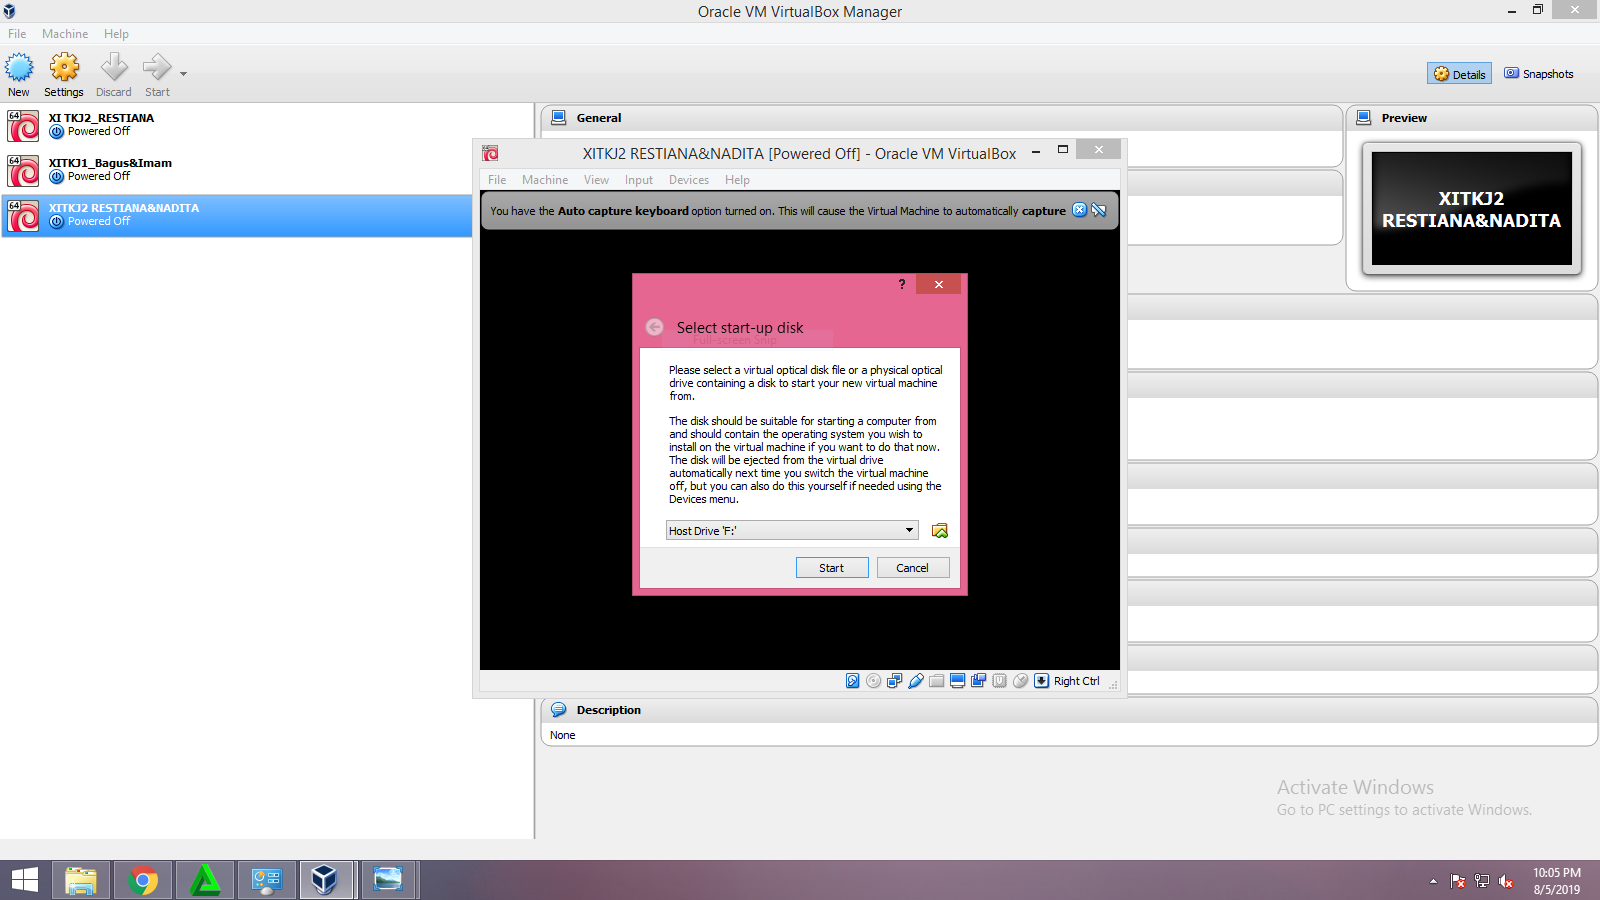Open File Explorer from the taskbar

(x=81, y=880)
